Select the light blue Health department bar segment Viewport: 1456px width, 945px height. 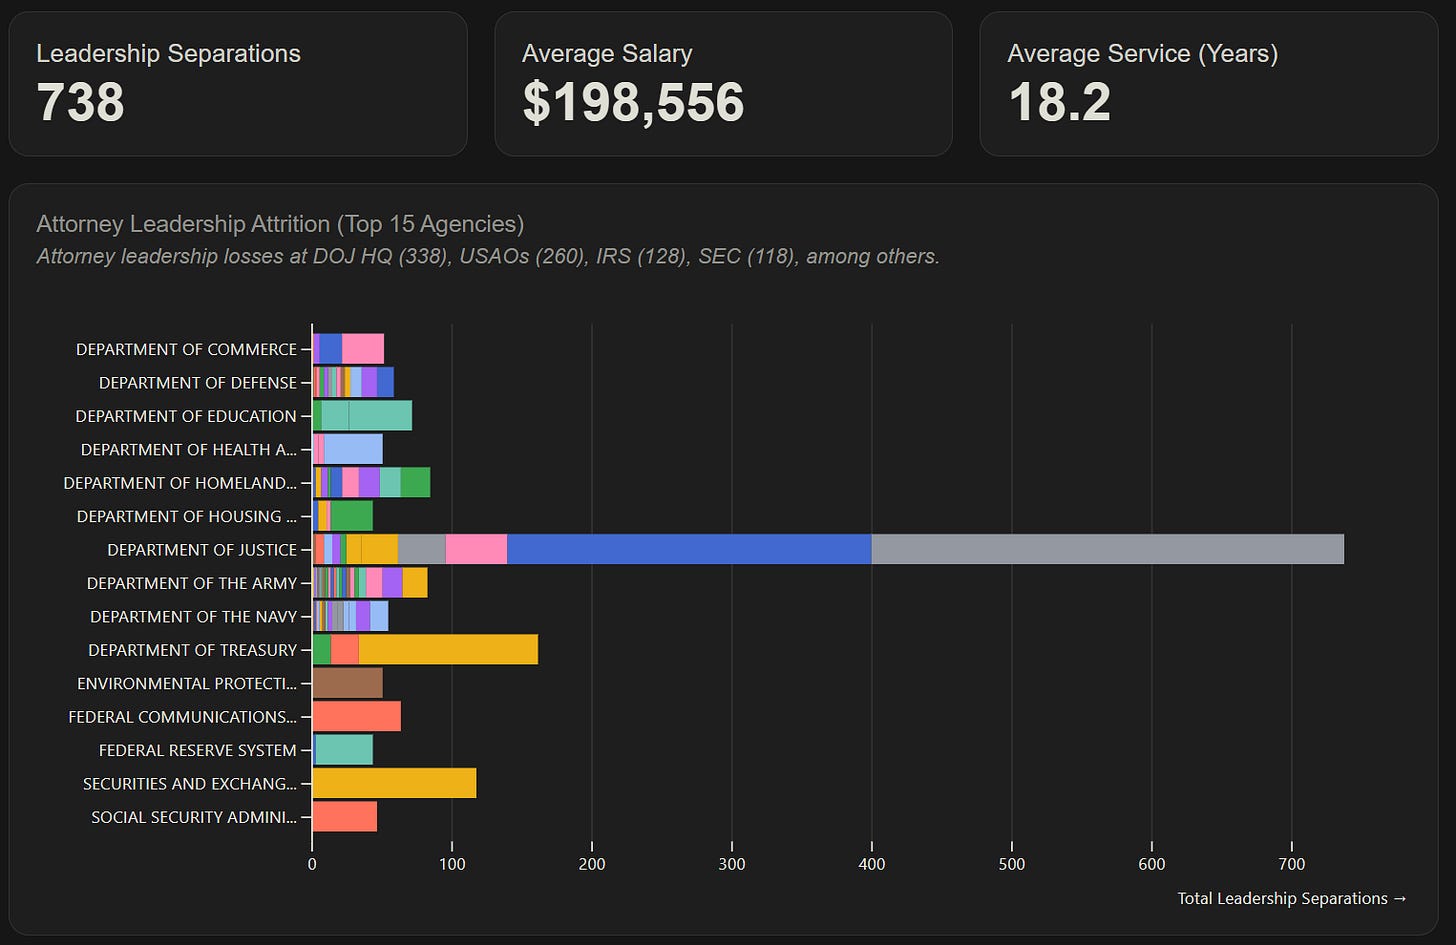353,449
